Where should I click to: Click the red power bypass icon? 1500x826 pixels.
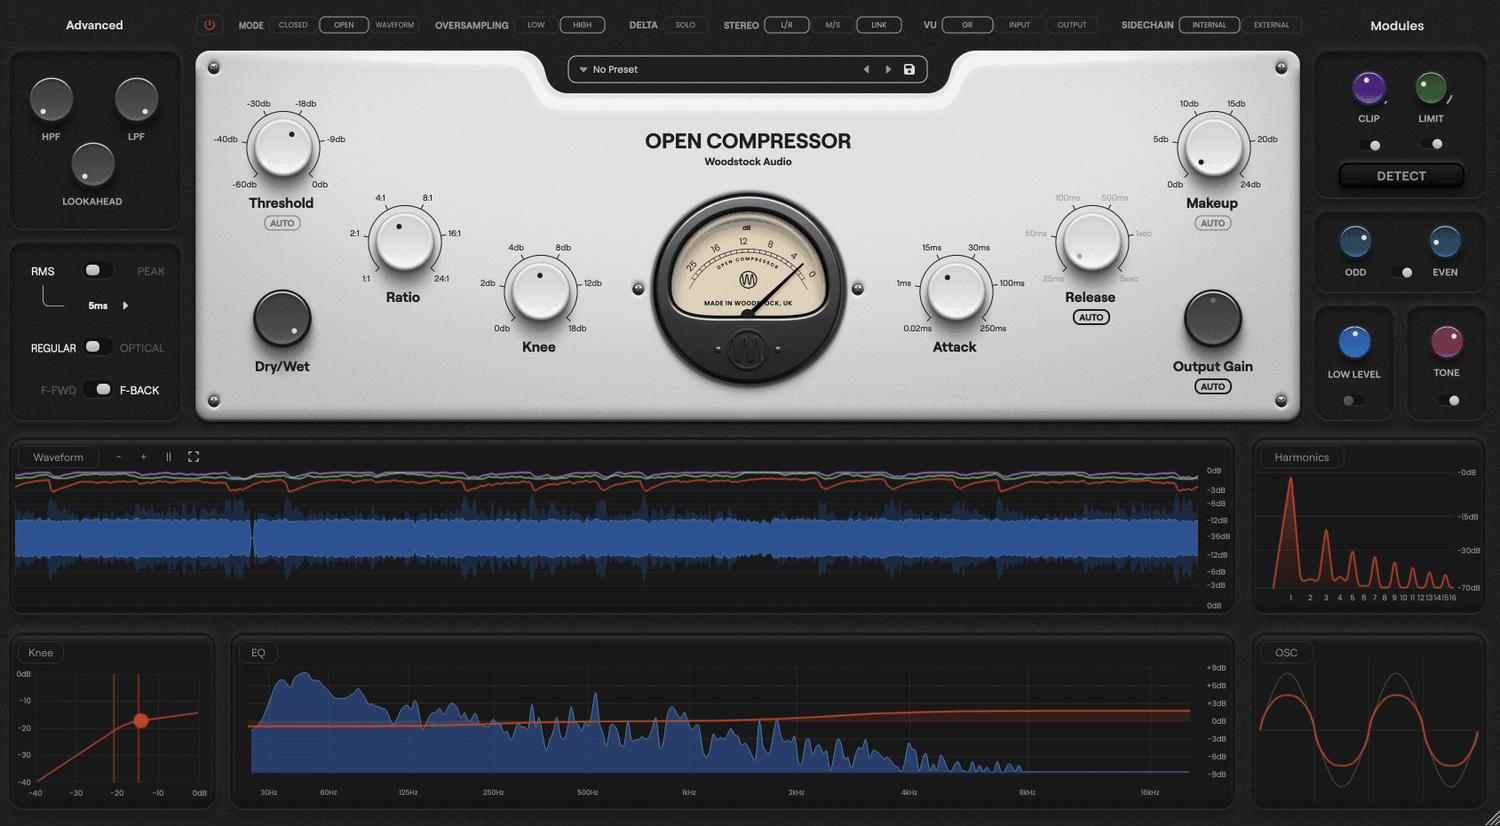point(209,25)
